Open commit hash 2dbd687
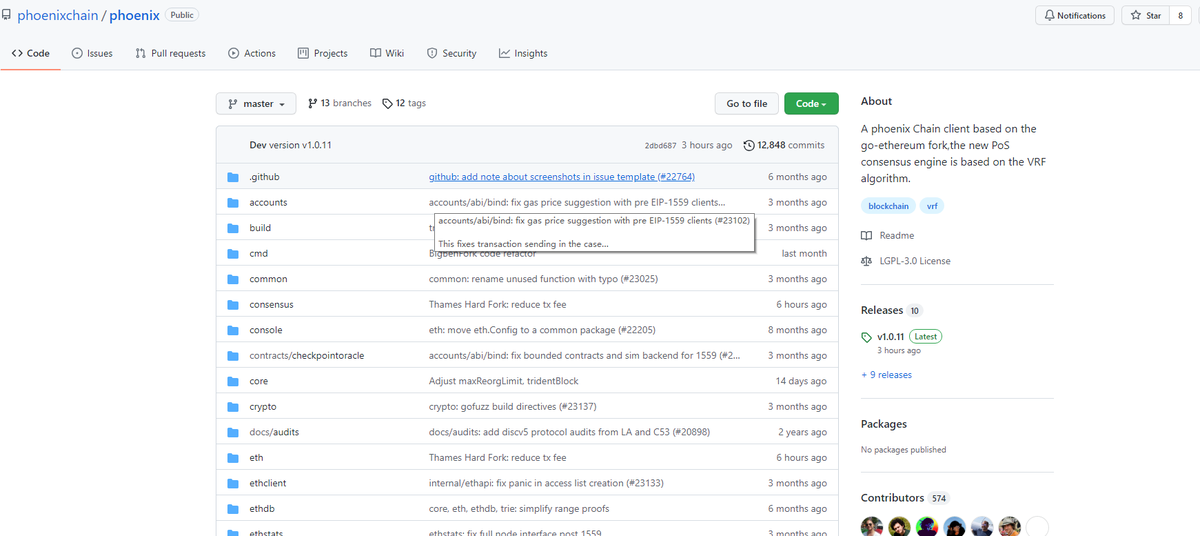The height and width of the screenshot is (536, 1200). 661,146
